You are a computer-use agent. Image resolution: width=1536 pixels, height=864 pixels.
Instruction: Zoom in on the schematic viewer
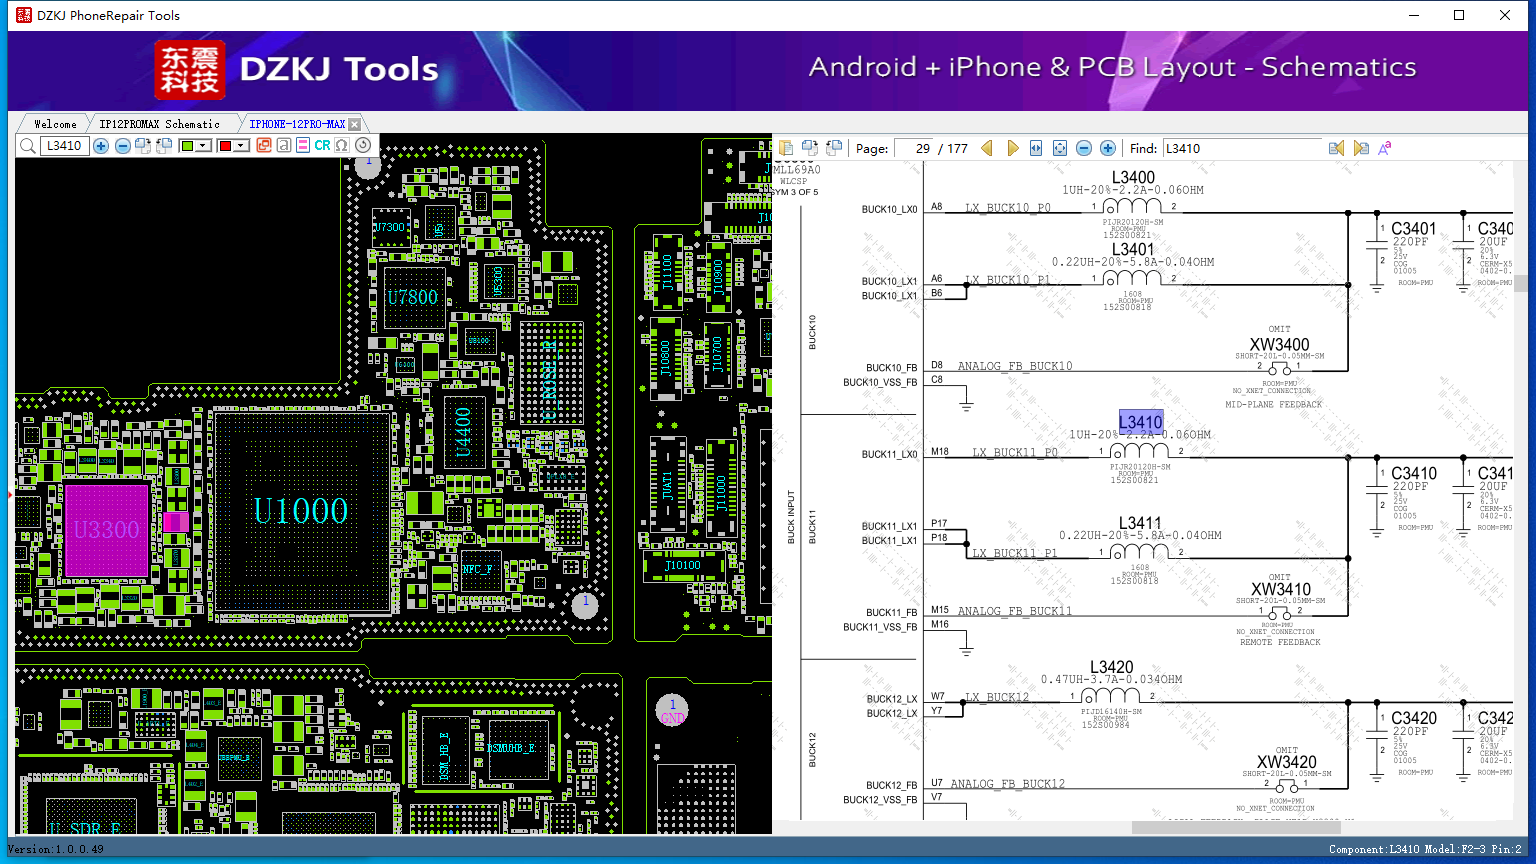tap(1108, 148)
